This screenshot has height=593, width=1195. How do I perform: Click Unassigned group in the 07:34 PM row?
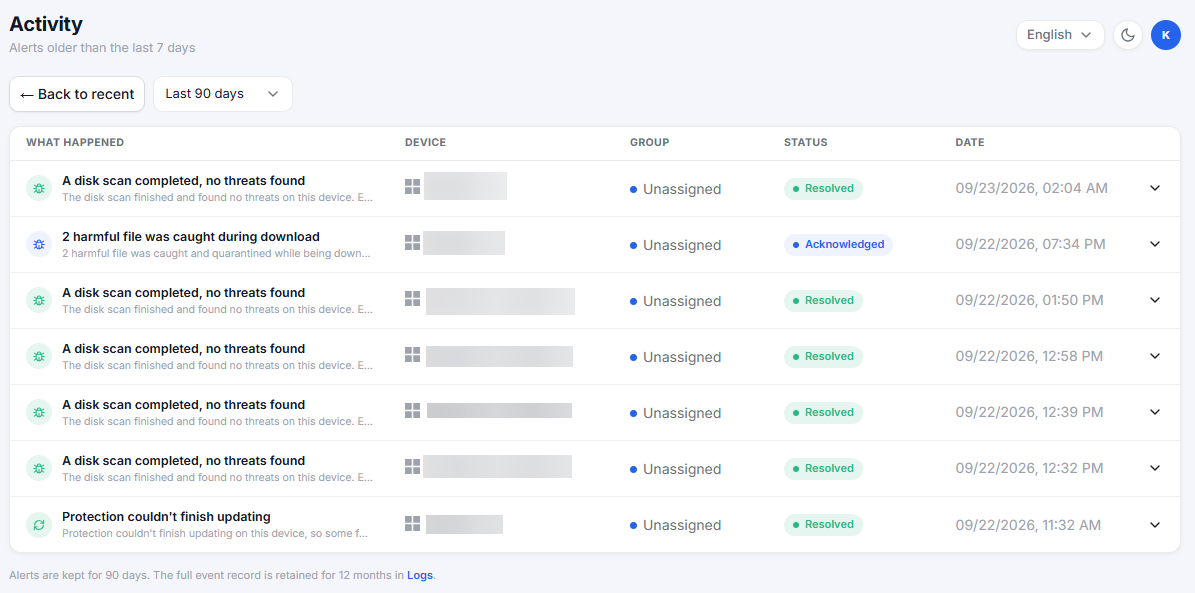point(676,245)
